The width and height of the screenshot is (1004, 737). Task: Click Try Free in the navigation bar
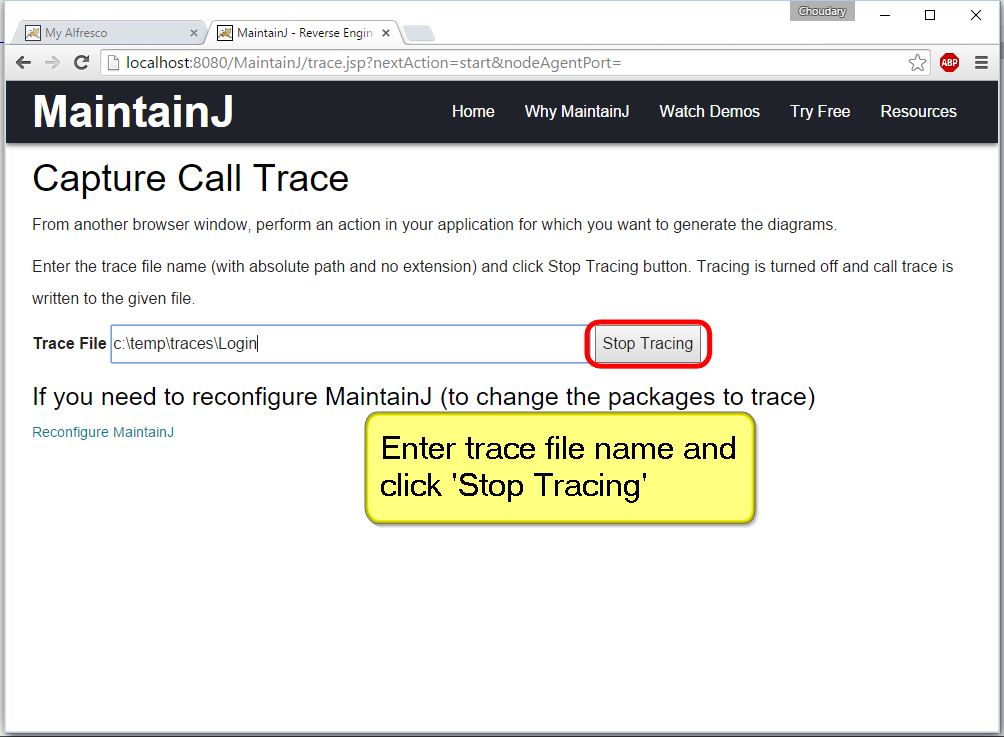coord(820,111)
